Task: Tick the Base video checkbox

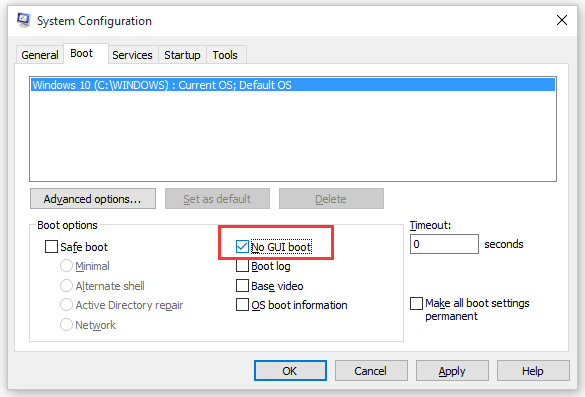Action: click(242, 286)
